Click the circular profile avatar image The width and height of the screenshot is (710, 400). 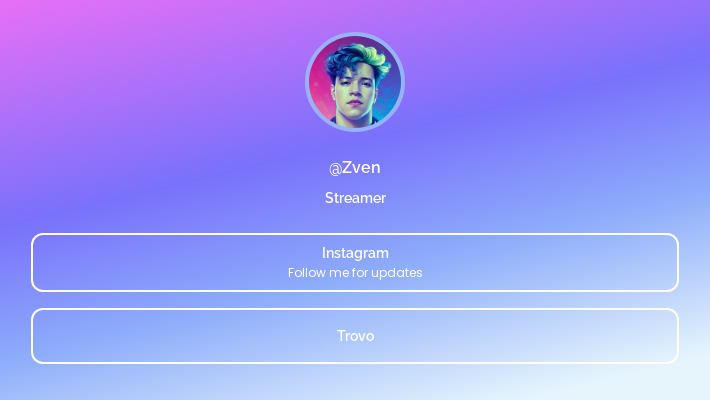355,82
